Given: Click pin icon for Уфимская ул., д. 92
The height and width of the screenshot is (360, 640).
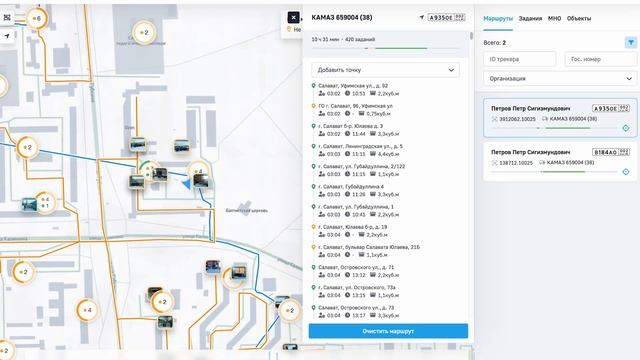Looking at the screenshot, I should (313, 86).
